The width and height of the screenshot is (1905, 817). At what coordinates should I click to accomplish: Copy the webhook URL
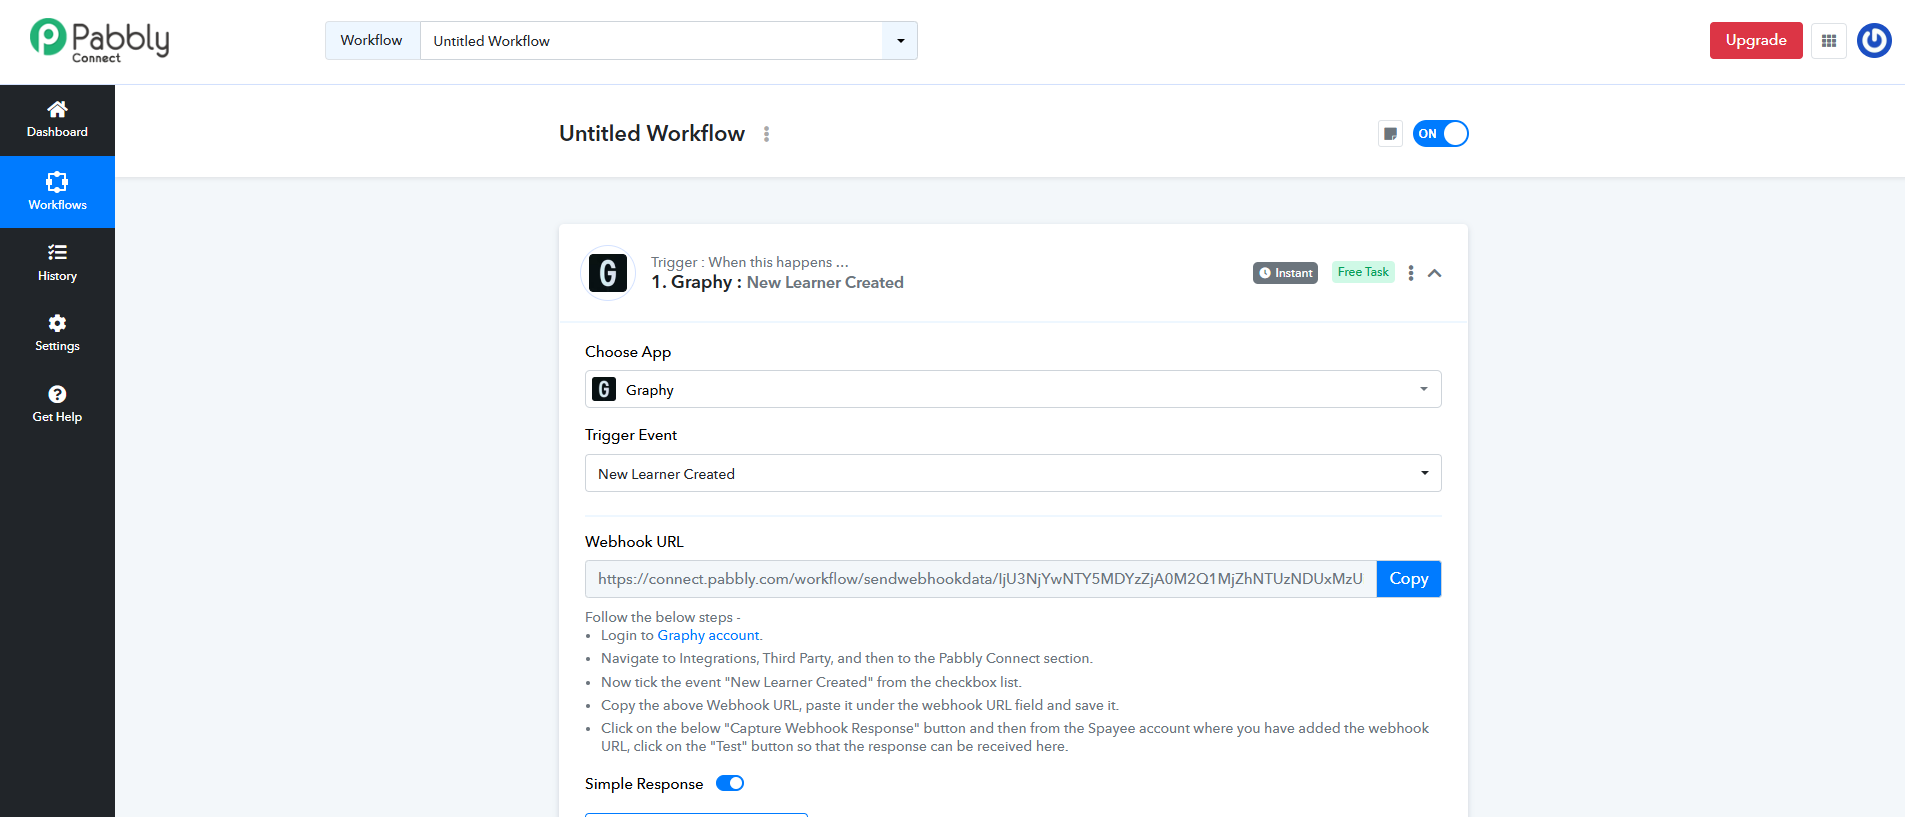(x=1408, y=579)
